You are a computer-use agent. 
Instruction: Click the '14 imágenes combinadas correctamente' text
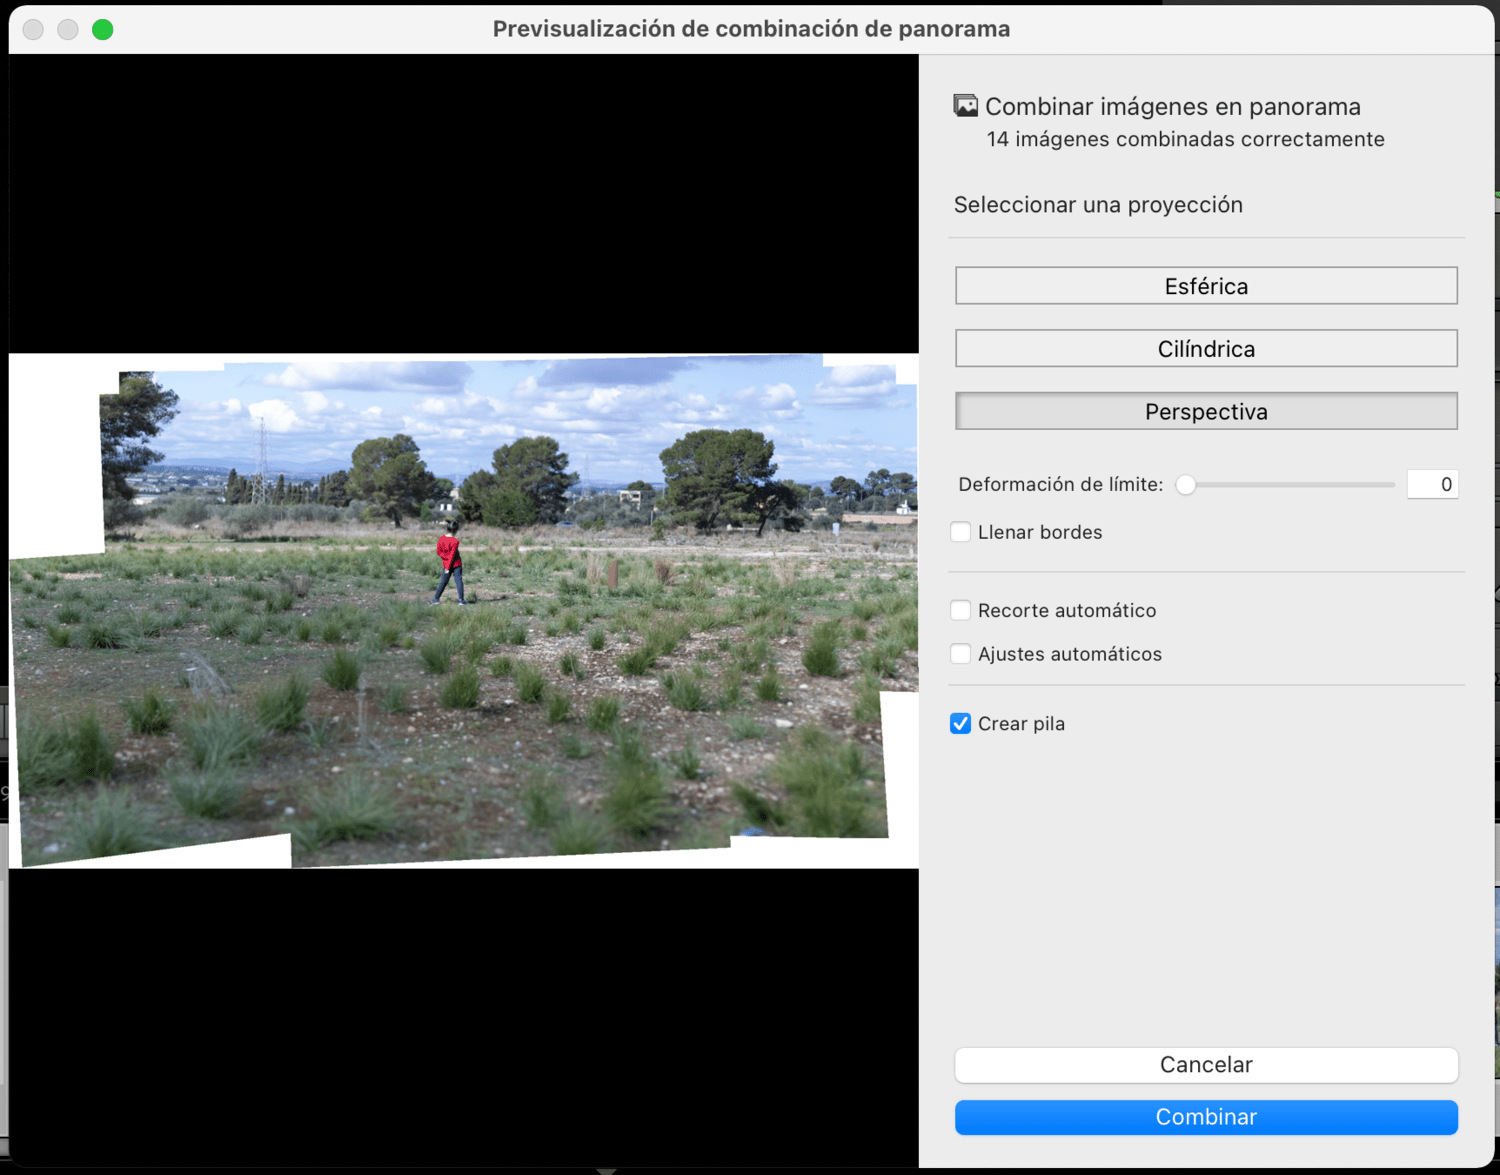[x=1185, y=139]
